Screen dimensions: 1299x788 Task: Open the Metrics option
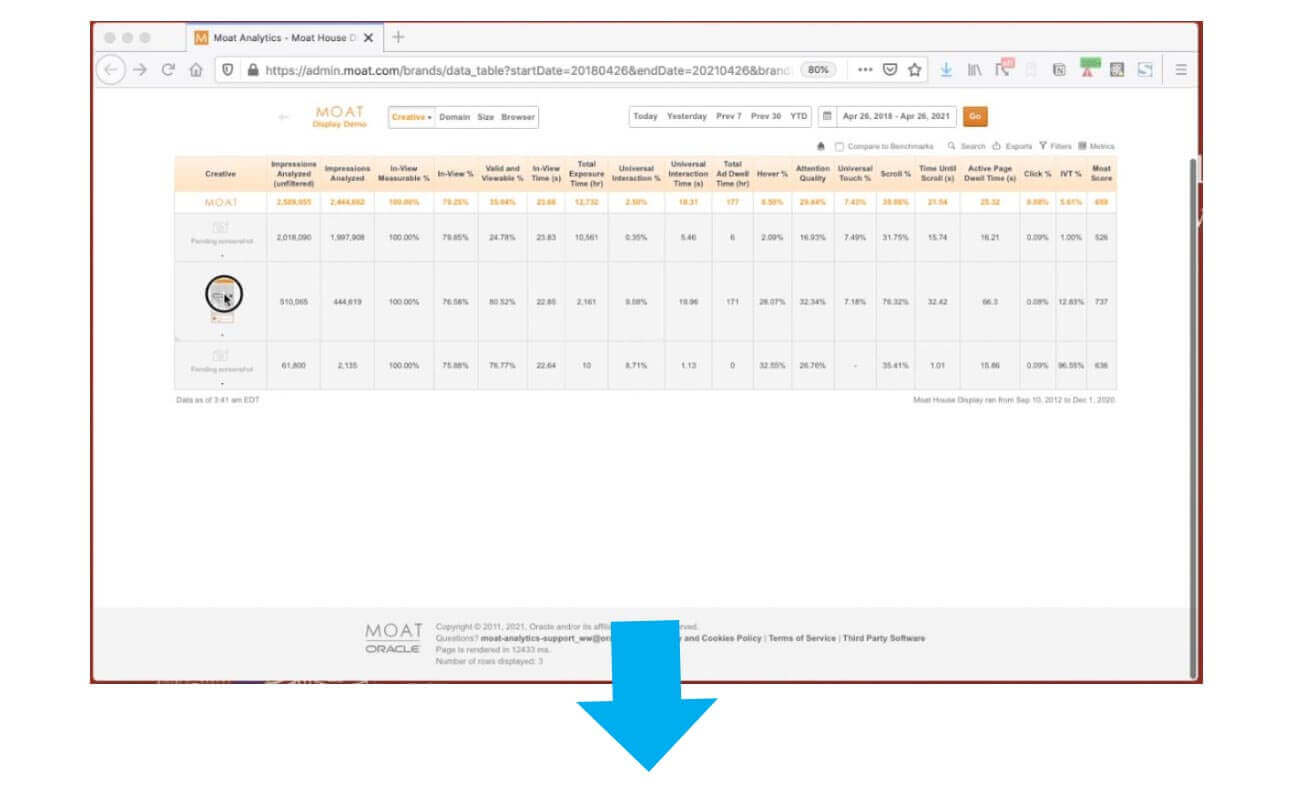coord(1096,146)
